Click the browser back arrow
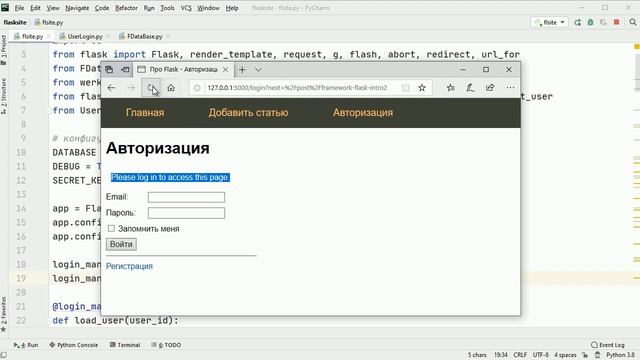Screen dimensions: 640x360 [x=111, y=88]
